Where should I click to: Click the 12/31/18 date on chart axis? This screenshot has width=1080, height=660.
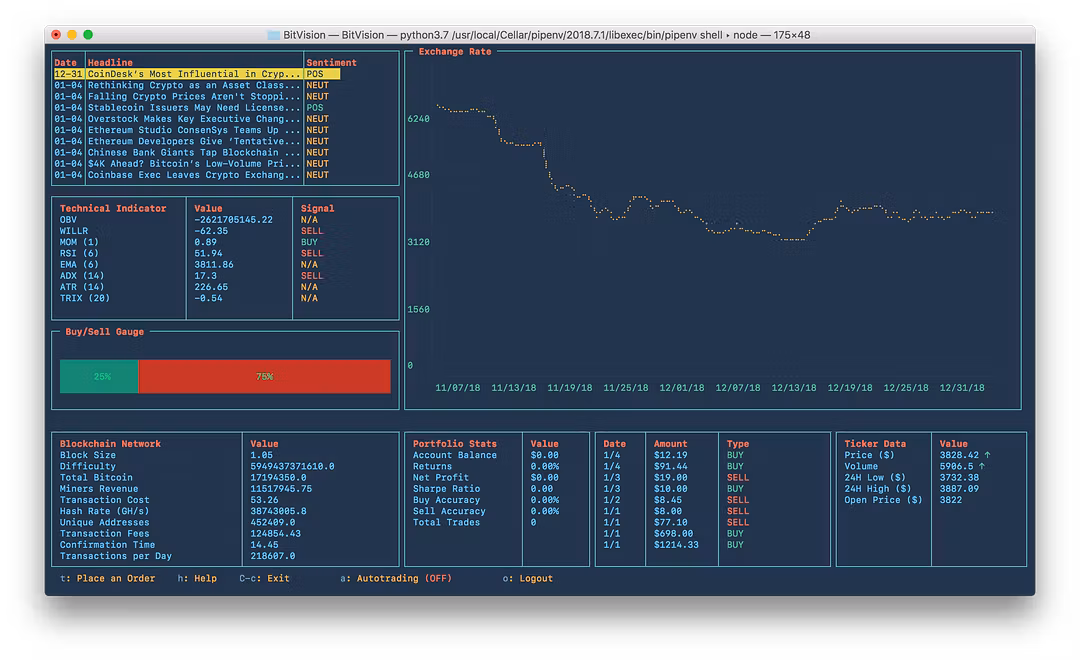click(962, 388)
